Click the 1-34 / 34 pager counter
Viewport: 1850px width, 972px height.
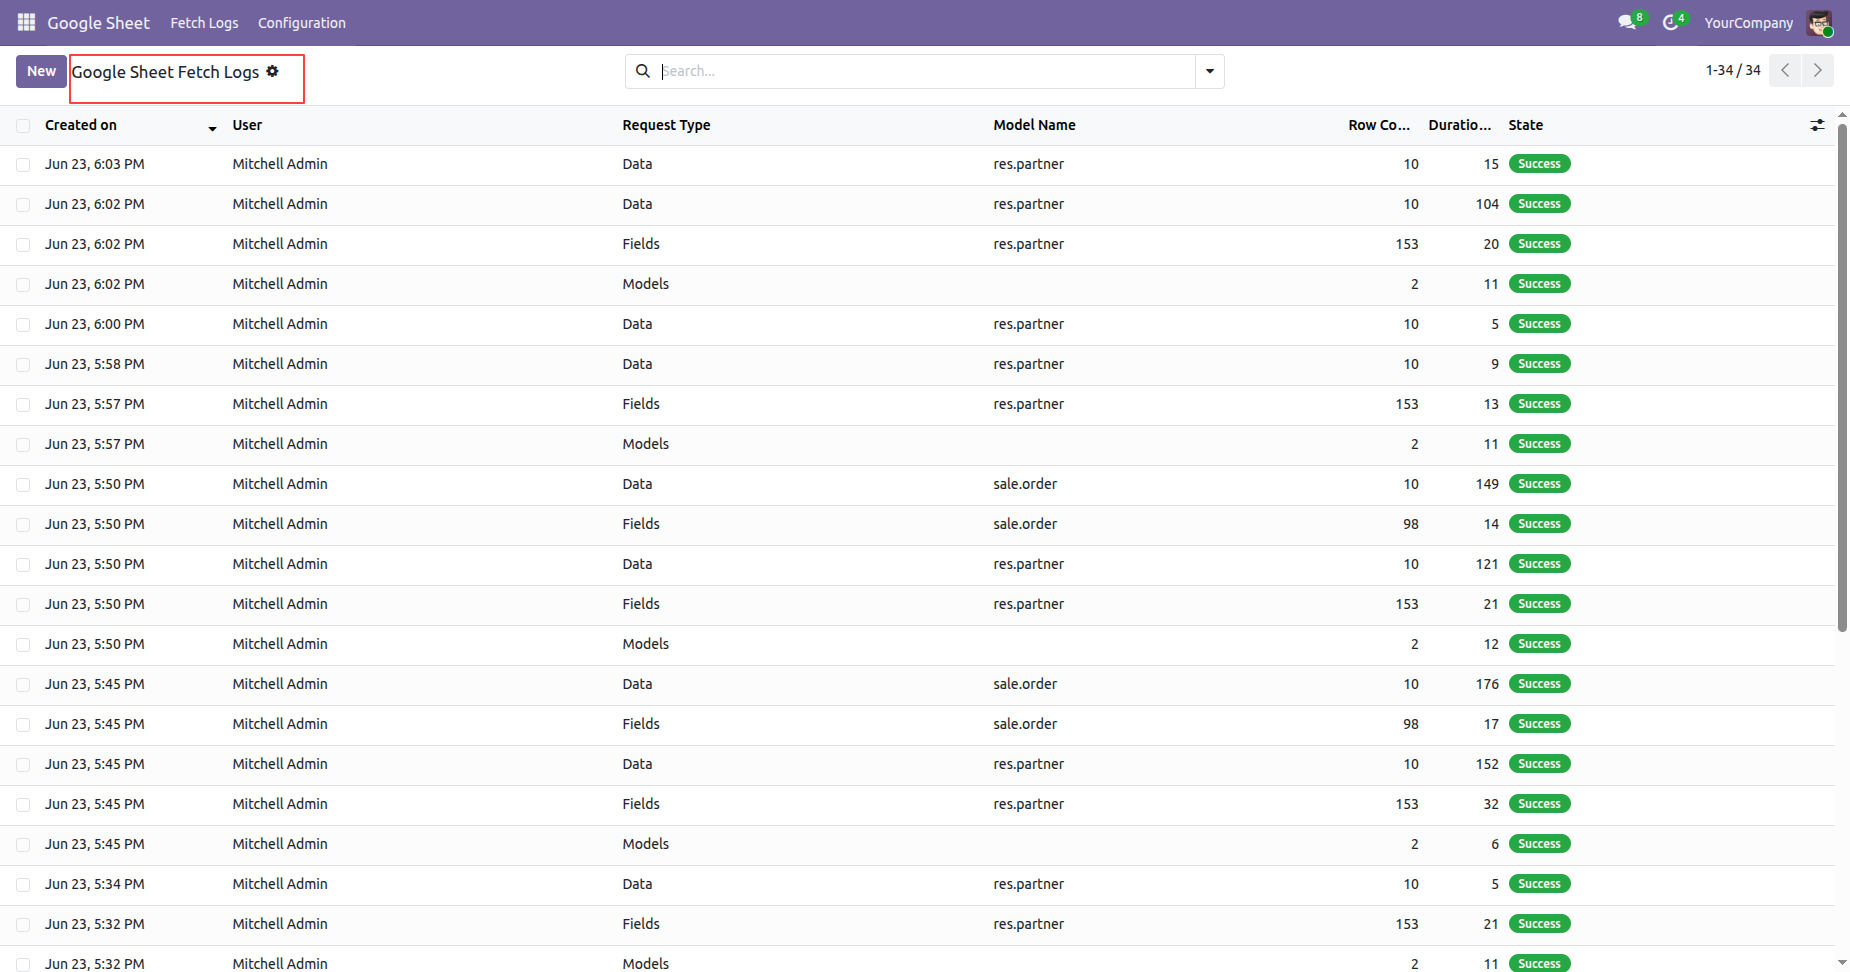(1733, 70)
